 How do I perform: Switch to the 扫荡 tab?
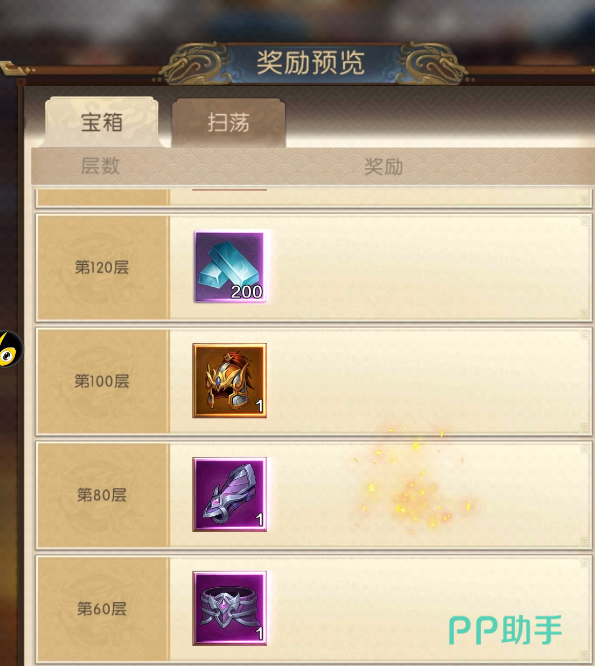[x=228, y=123]
